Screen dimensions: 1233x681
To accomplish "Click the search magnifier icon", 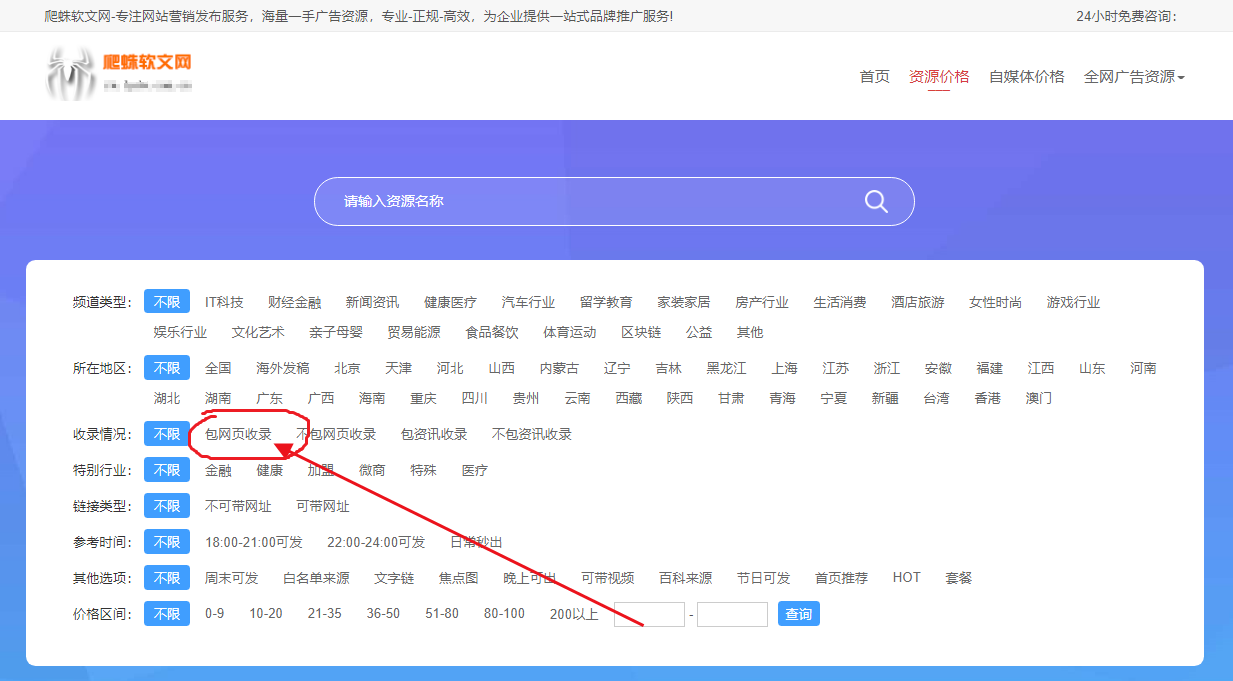I will pyautogui.click(x=876, y=201).
